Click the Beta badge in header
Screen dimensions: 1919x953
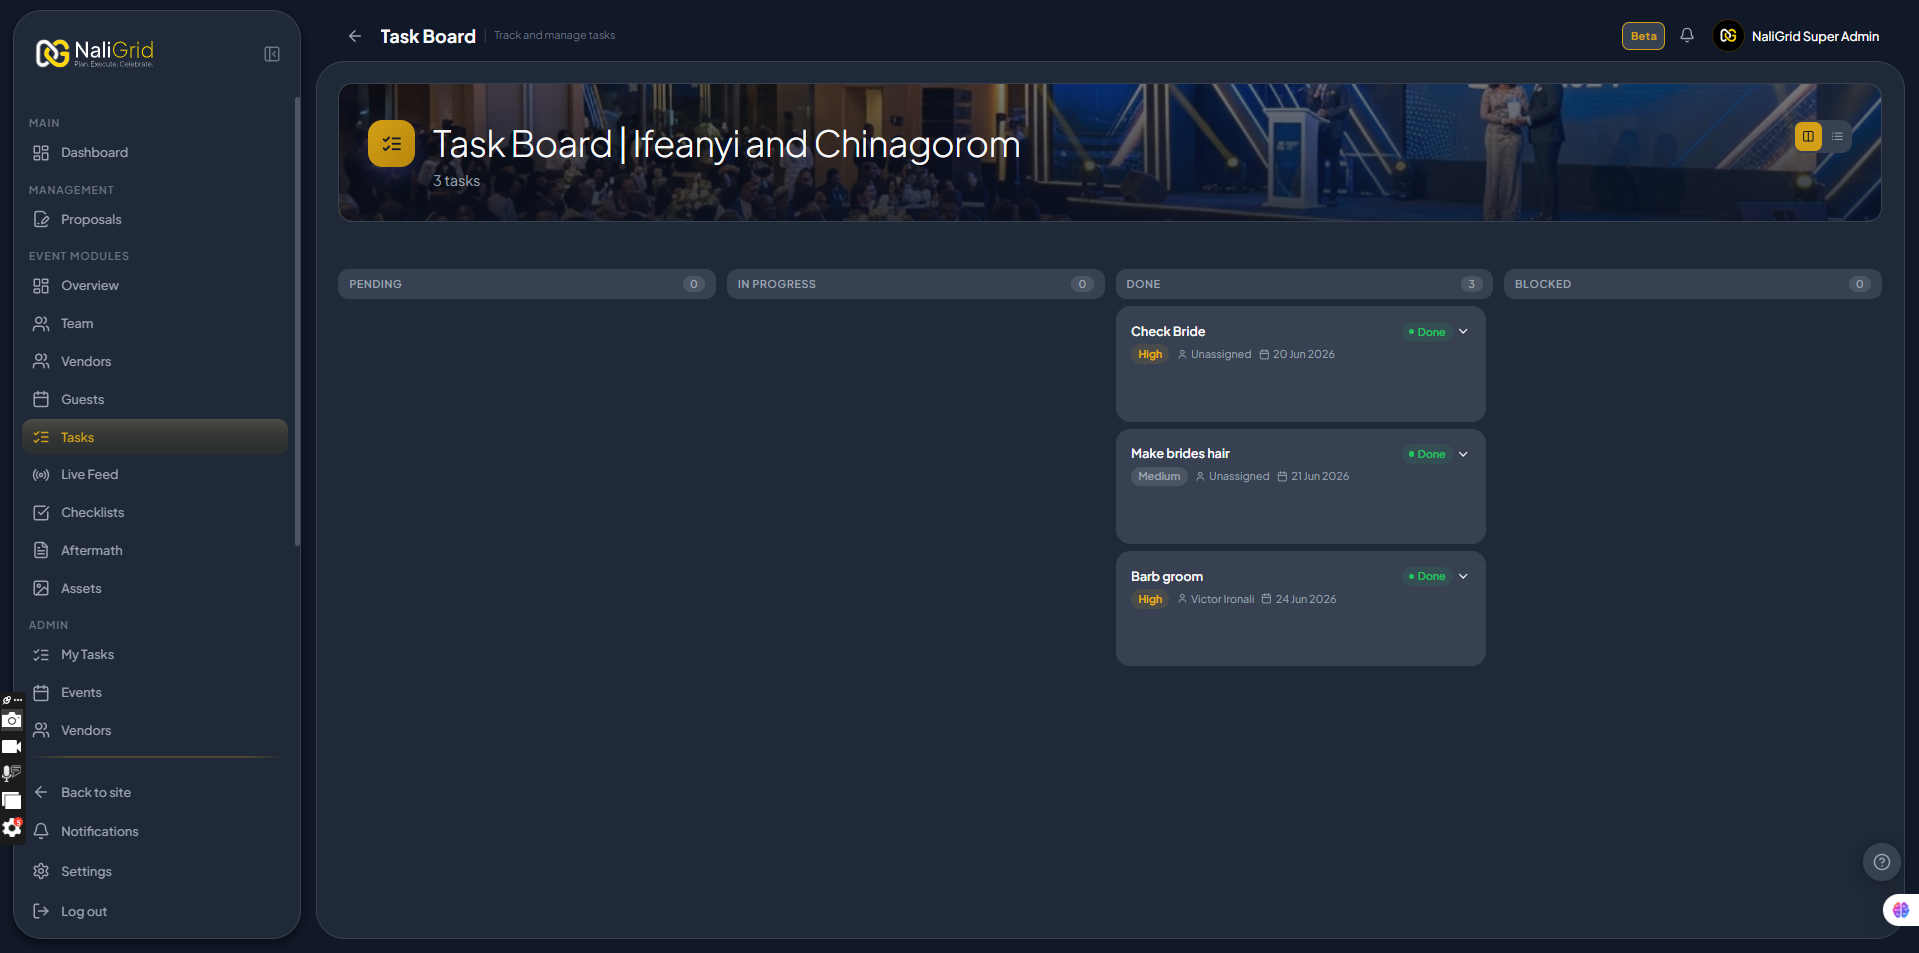pos(1643,36)
